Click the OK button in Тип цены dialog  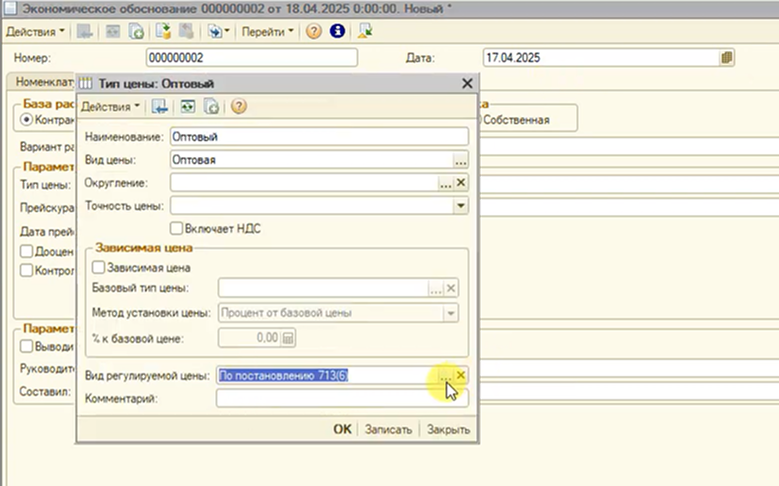click(342, 429)
